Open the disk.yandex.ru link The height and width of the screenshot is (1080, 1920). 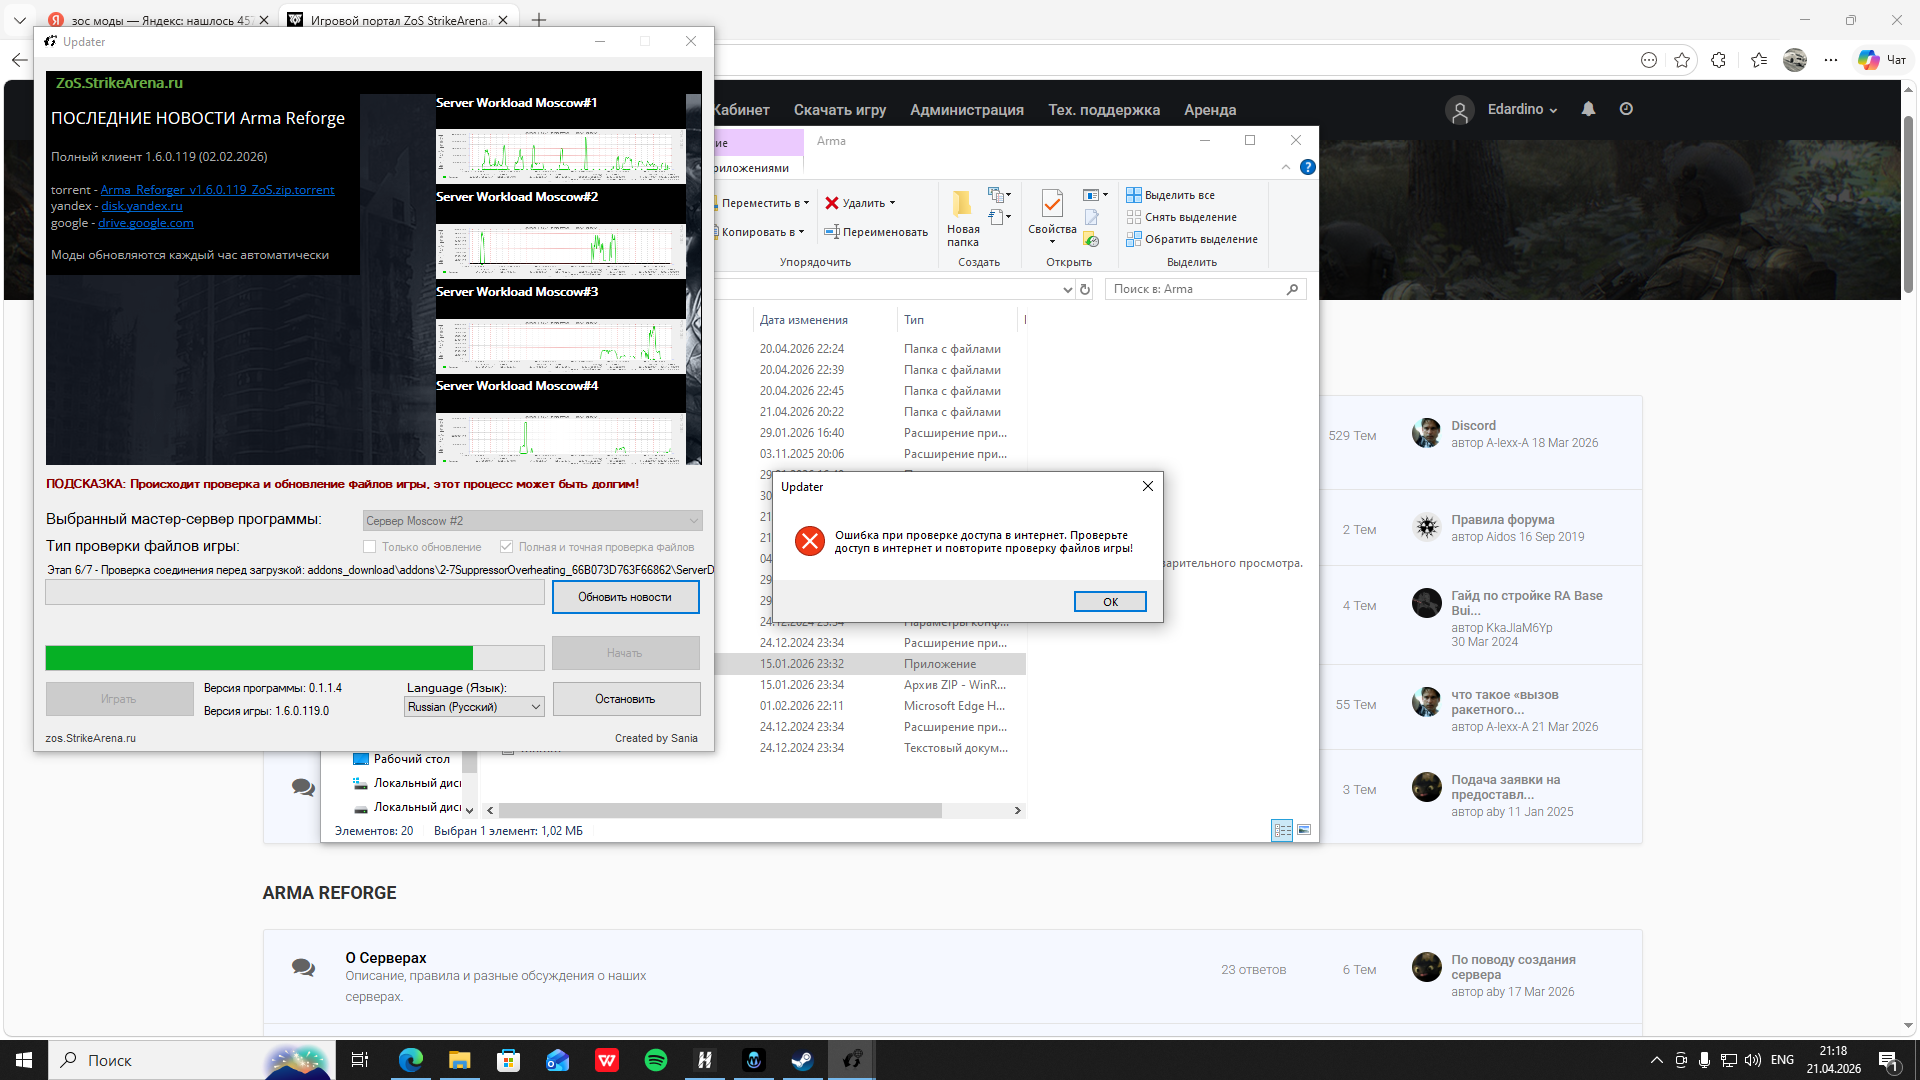(x=141, y=206)
